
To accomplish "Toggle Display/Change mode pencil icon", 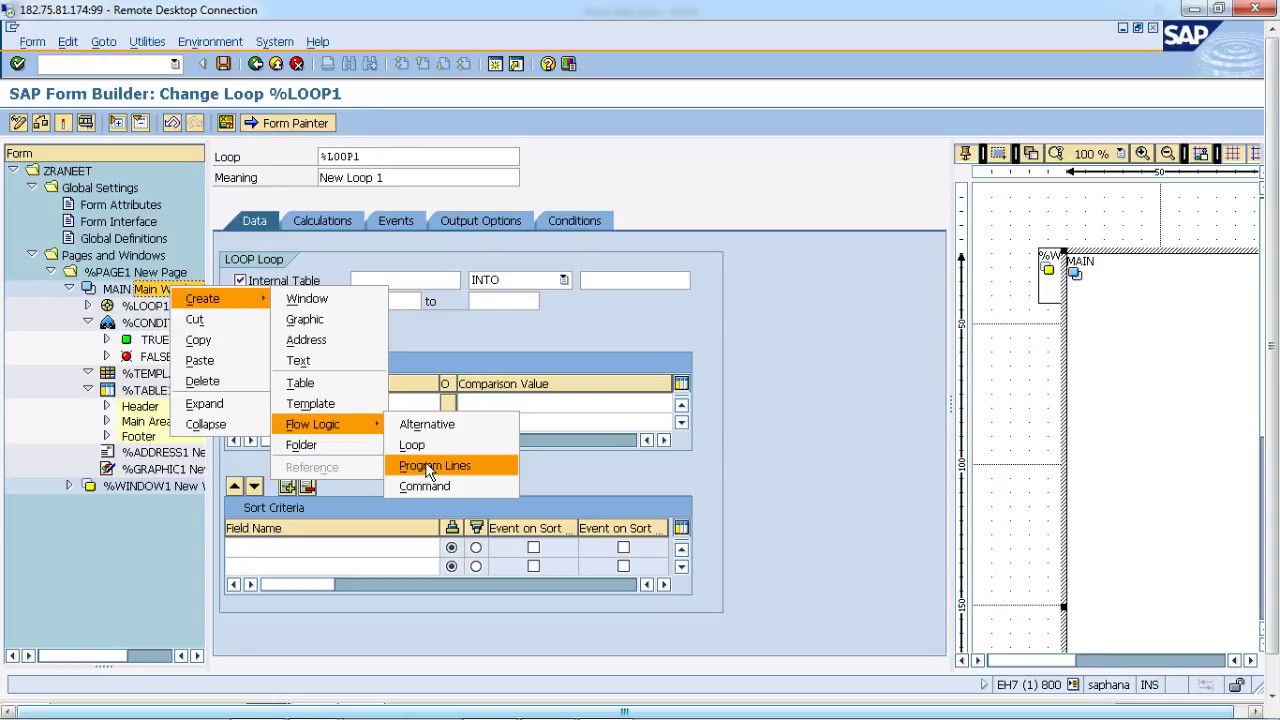I will point(18,123).
